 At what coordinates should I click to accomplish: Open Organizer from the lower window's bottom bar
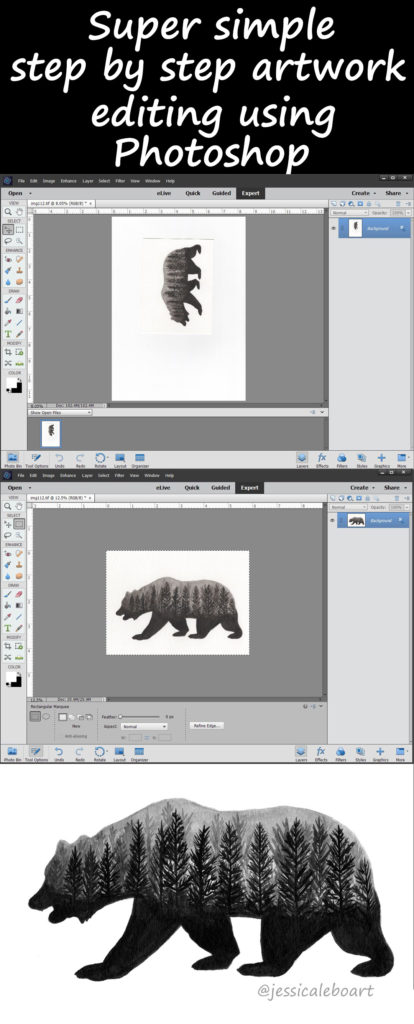[140, 754]
